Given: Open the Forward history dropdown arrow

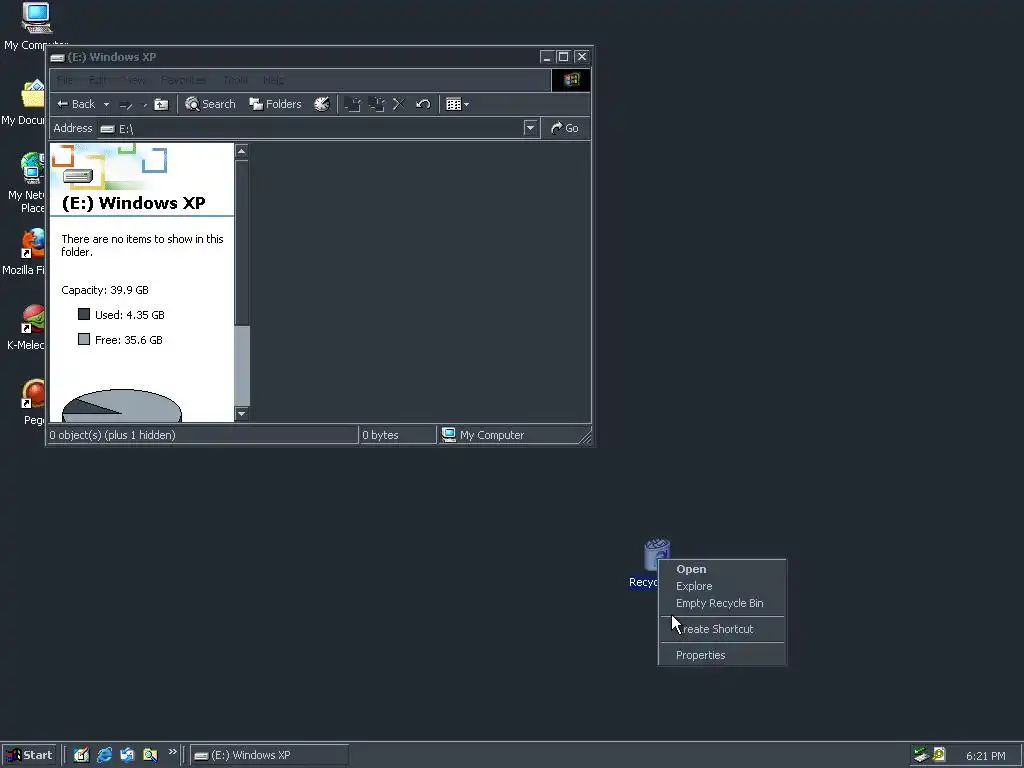Looking at the screenshot, I should pyautogui.click(x=144, y=104).
